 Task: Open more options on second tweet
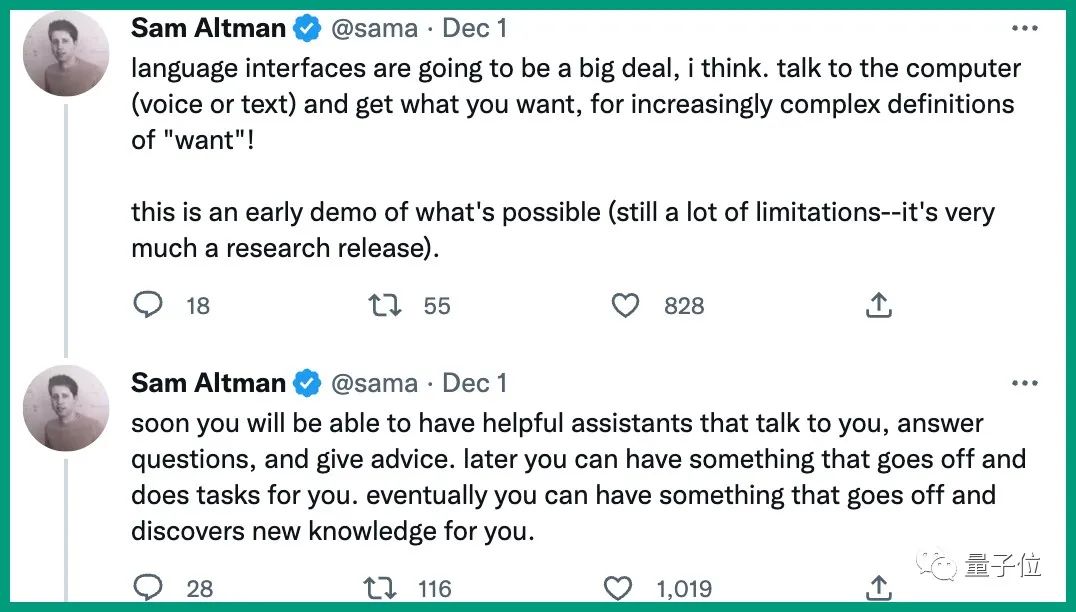point(1024,383)
